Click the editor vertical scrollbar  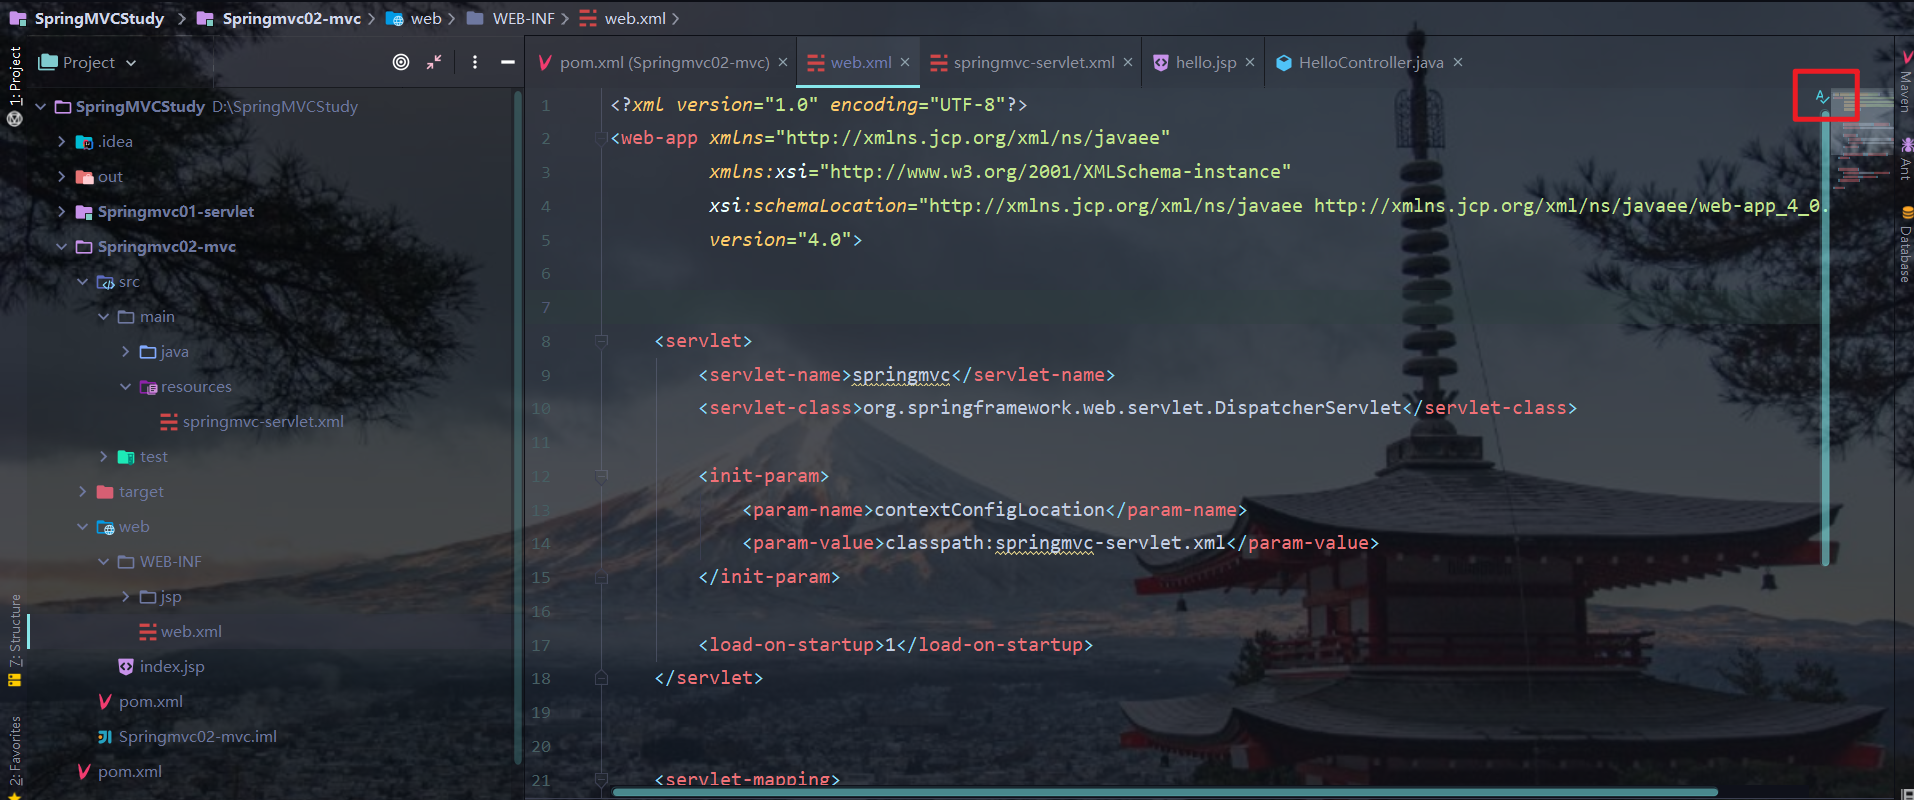[x=1825, y=338]
